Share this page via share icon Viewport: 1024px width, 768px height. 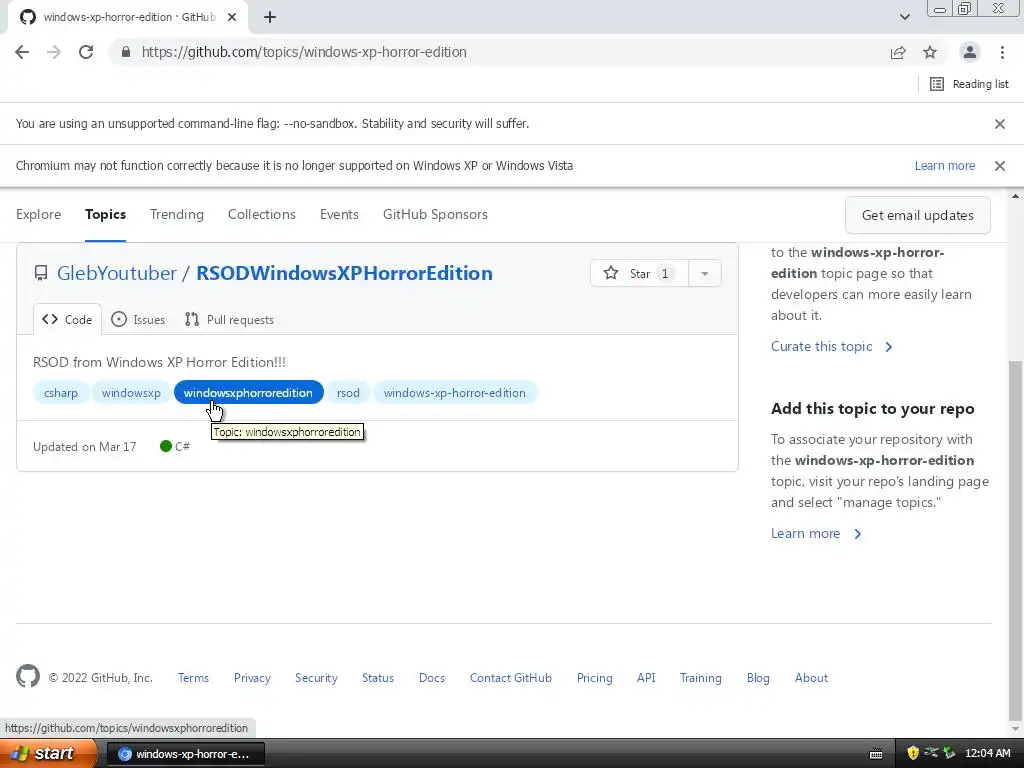898,52
